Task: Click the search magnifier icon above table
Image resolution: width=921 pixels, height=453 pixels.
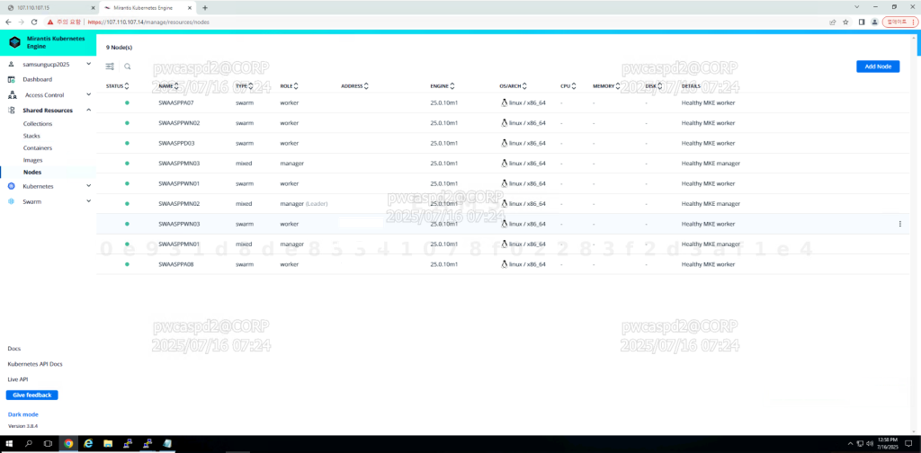Action: pos(127,67)
